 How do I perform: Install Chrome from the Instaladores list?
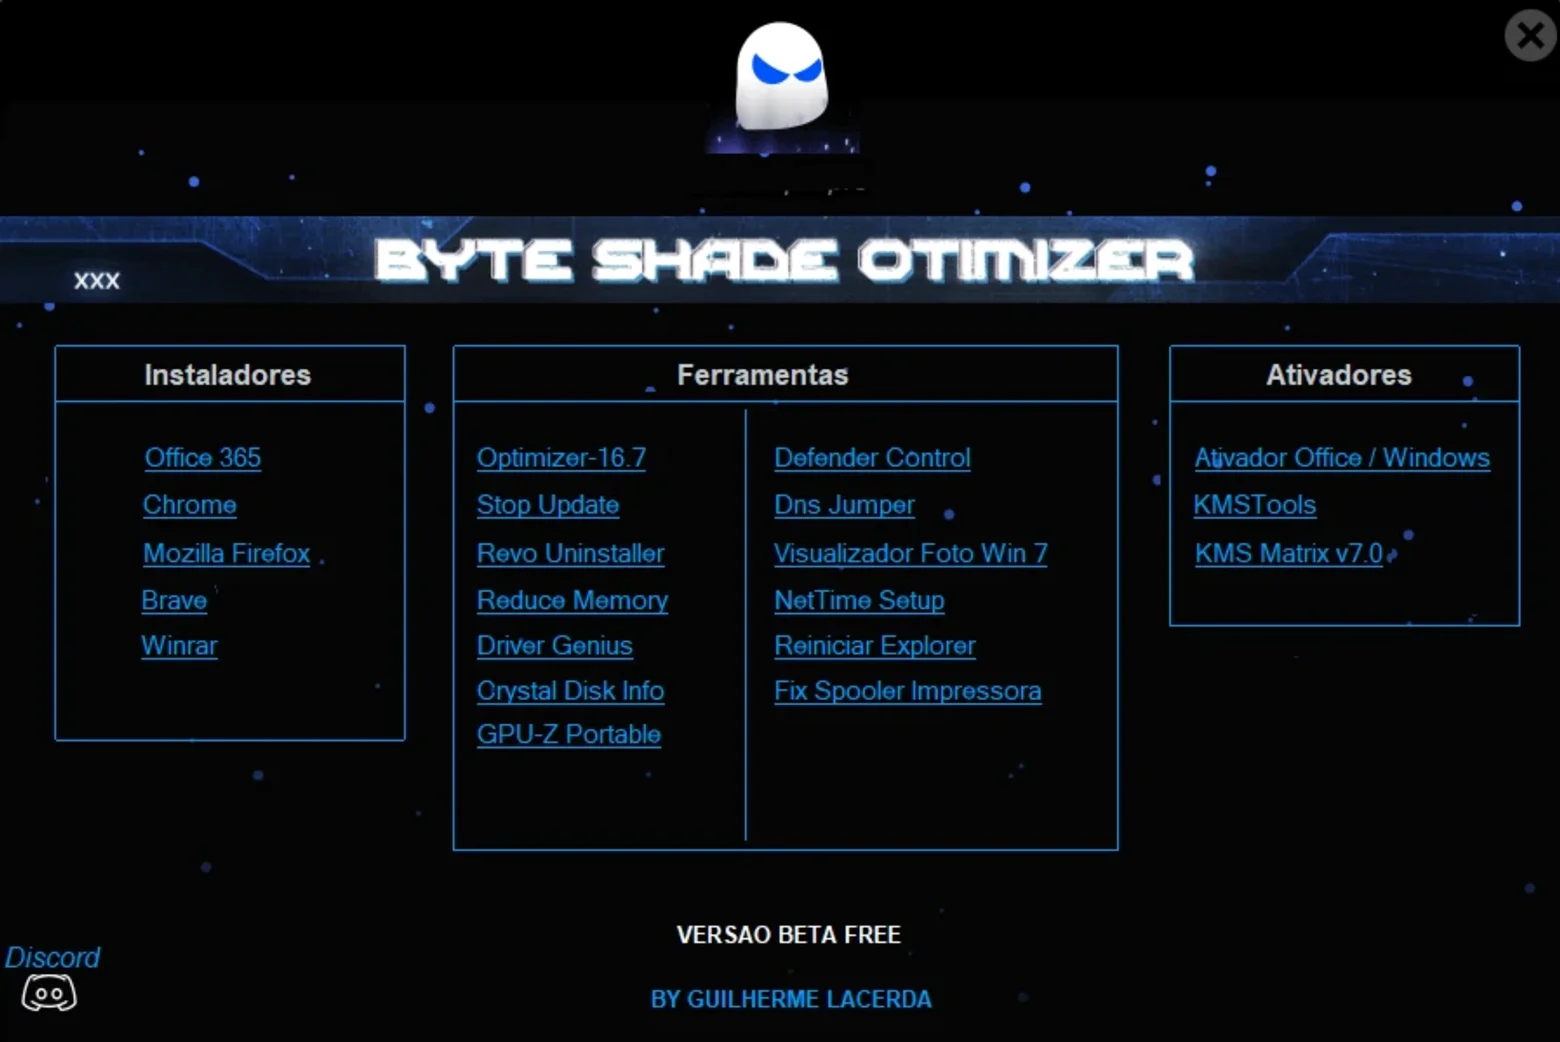[x=190, y=505]
